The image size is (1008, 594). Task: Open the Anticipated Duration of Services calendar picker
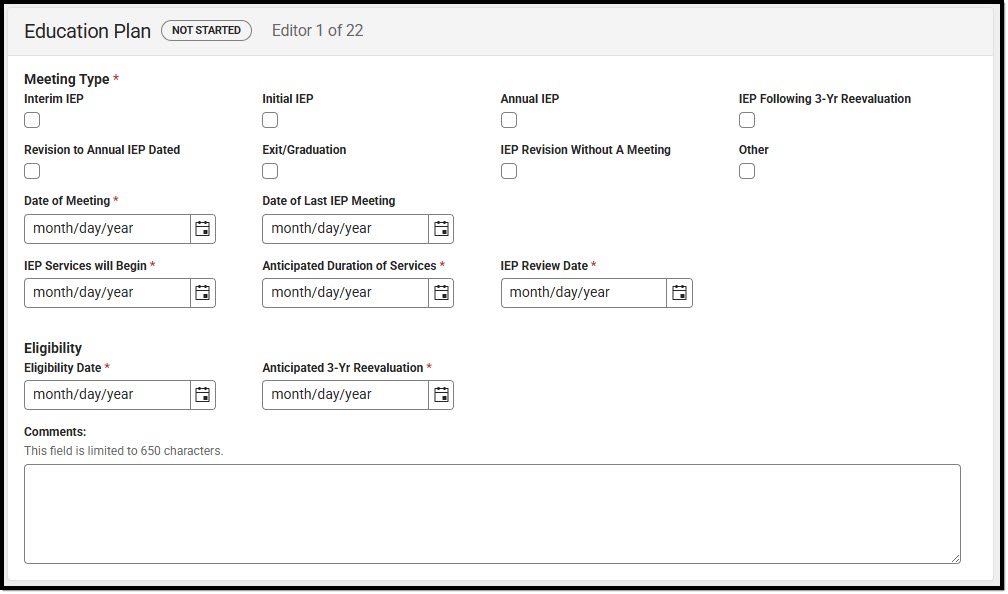[441, 292]
